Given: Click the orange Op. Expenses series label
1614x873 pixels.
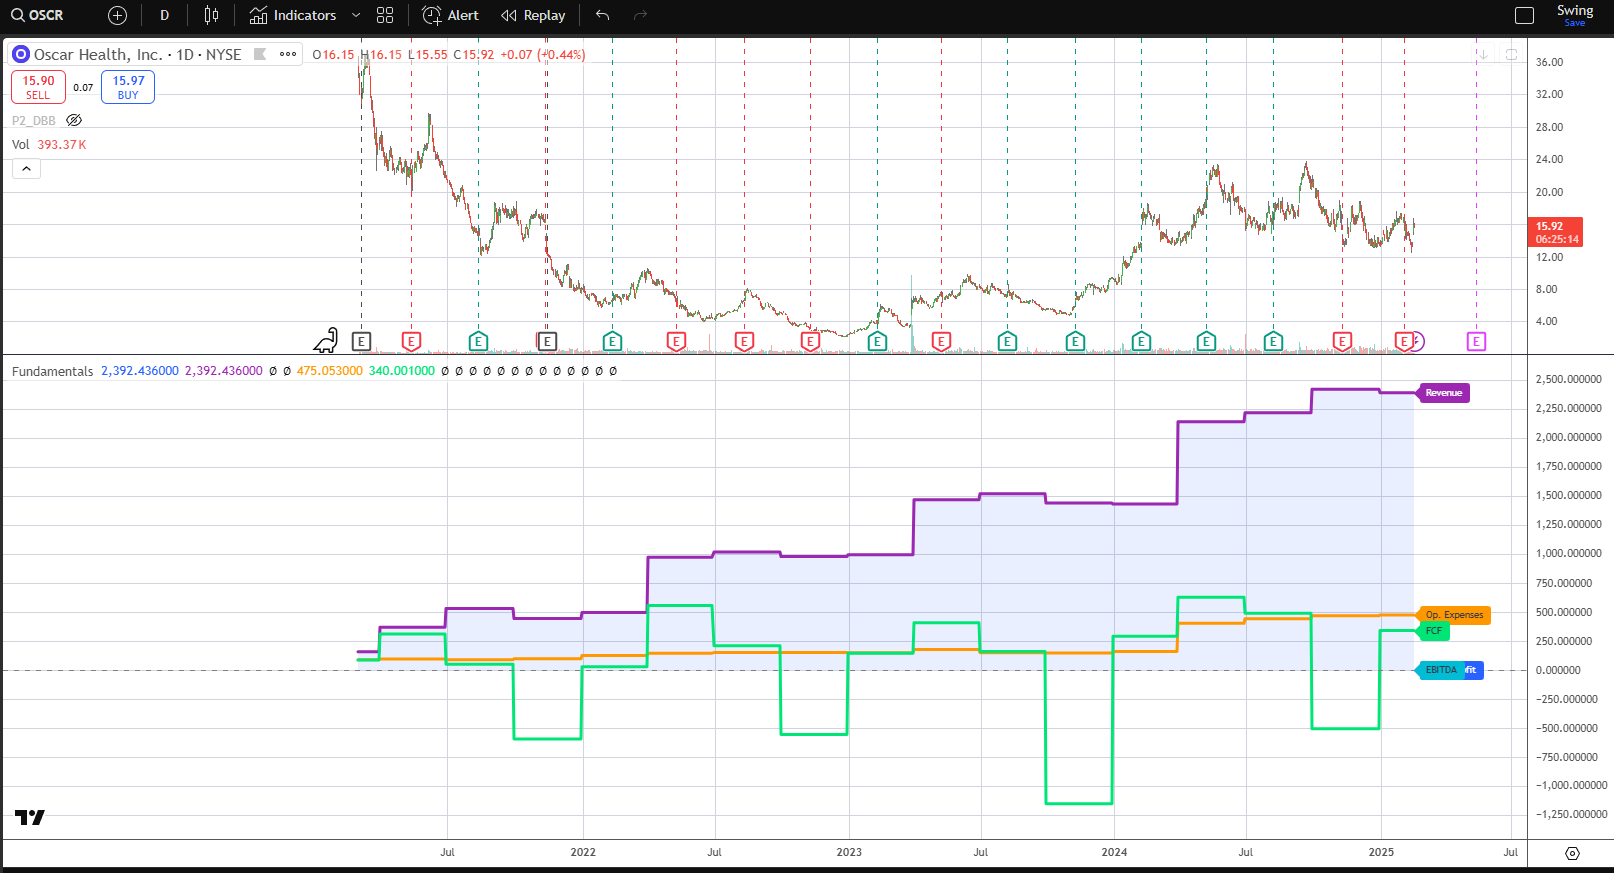Looking at the screenshot, I should (1454, 615).
